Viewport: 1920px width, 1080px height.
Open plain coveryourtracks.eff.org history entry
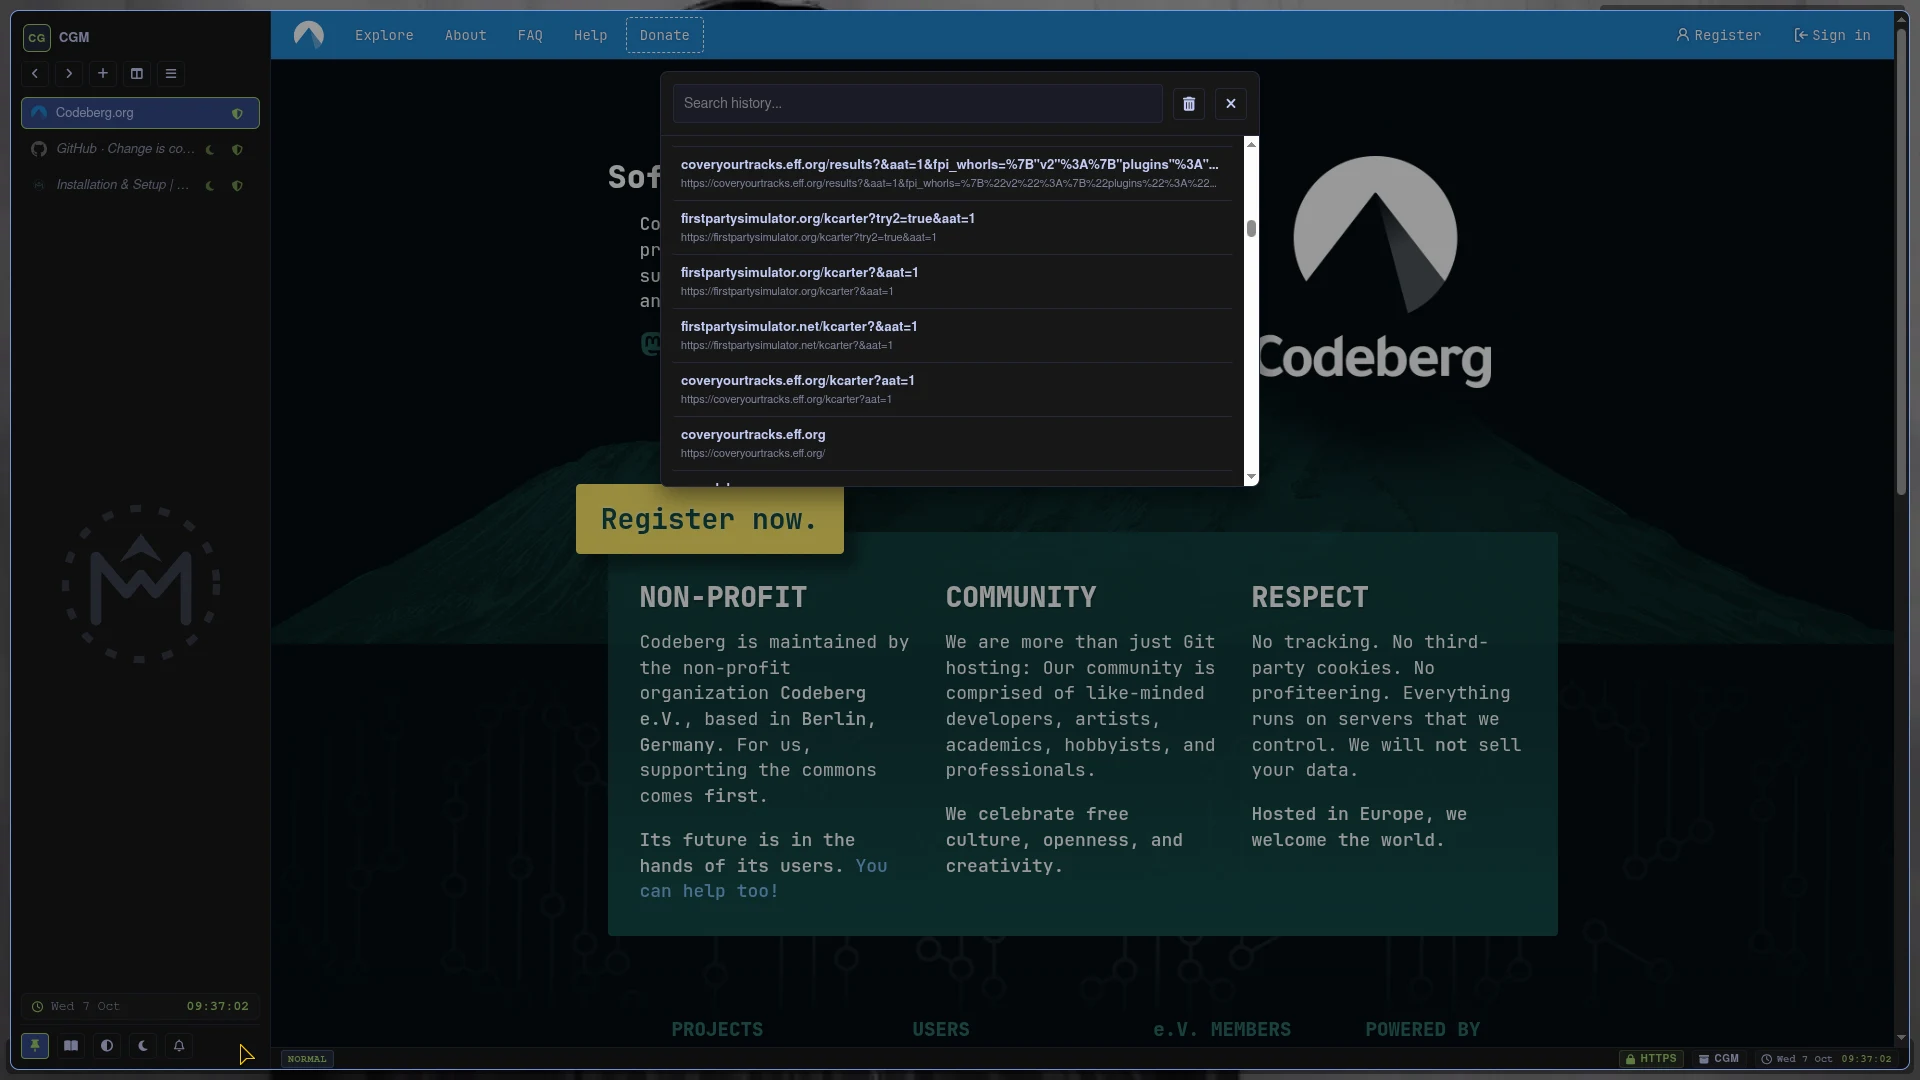pyautogui.click(x=952, y=443)
